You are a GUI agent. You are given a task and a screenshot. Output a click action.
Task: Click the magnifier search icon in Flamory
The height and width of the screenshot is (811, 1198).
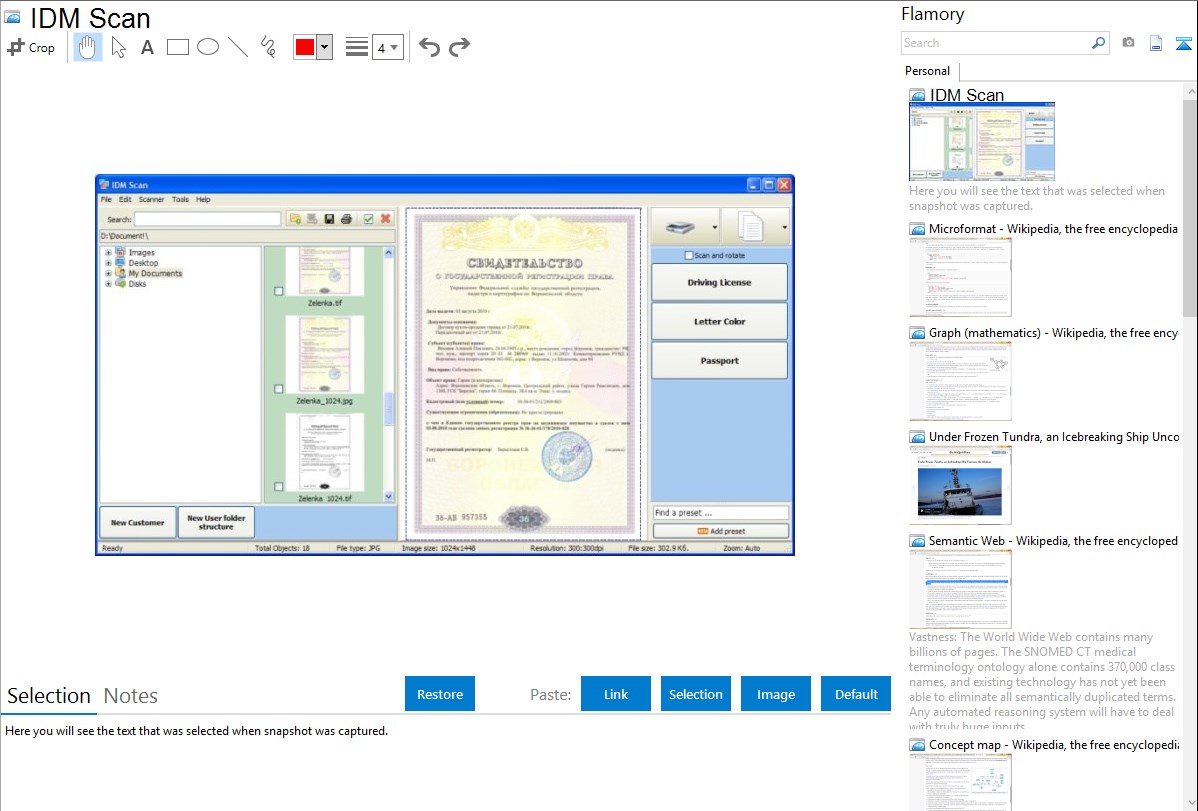click(x=1098, y=43)
